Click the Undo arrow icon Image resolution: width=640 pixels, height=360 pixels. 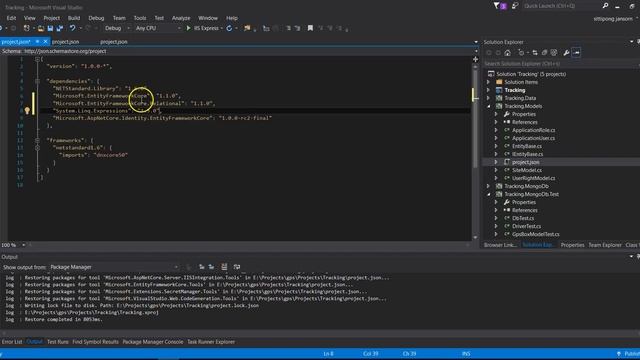click(x=72, y=28)
